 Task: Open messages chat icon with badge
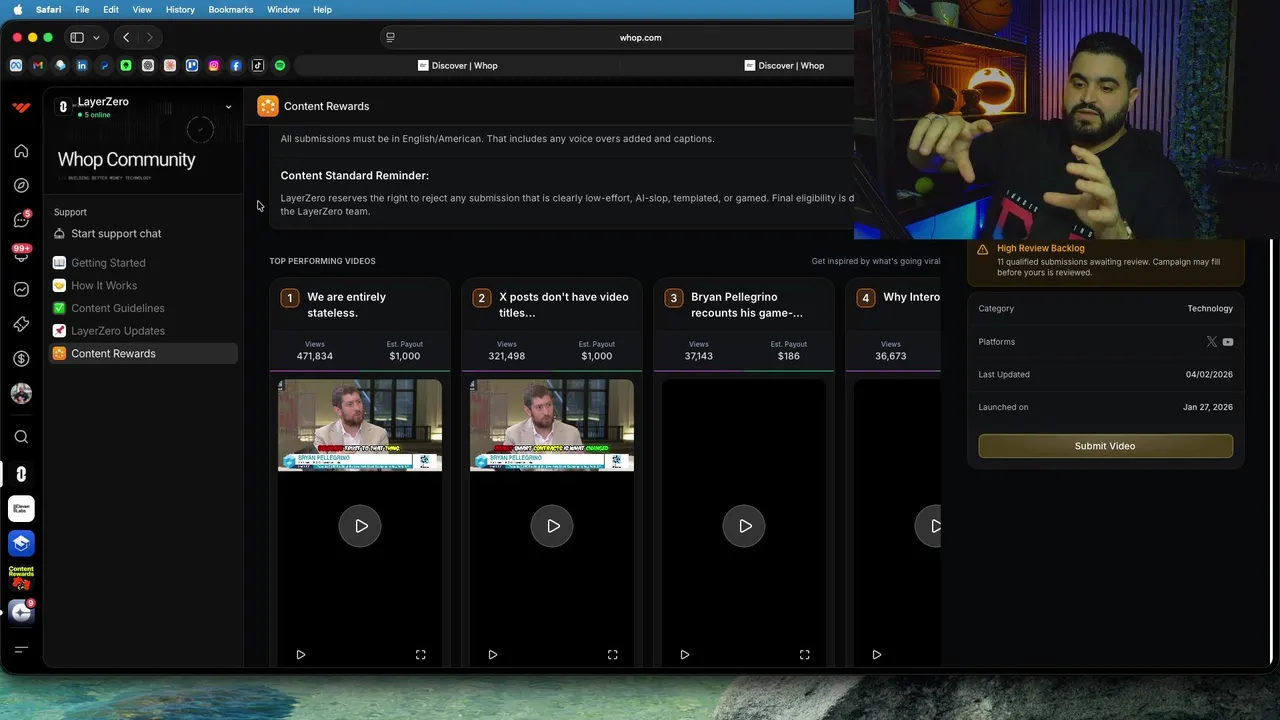(21, 220)
